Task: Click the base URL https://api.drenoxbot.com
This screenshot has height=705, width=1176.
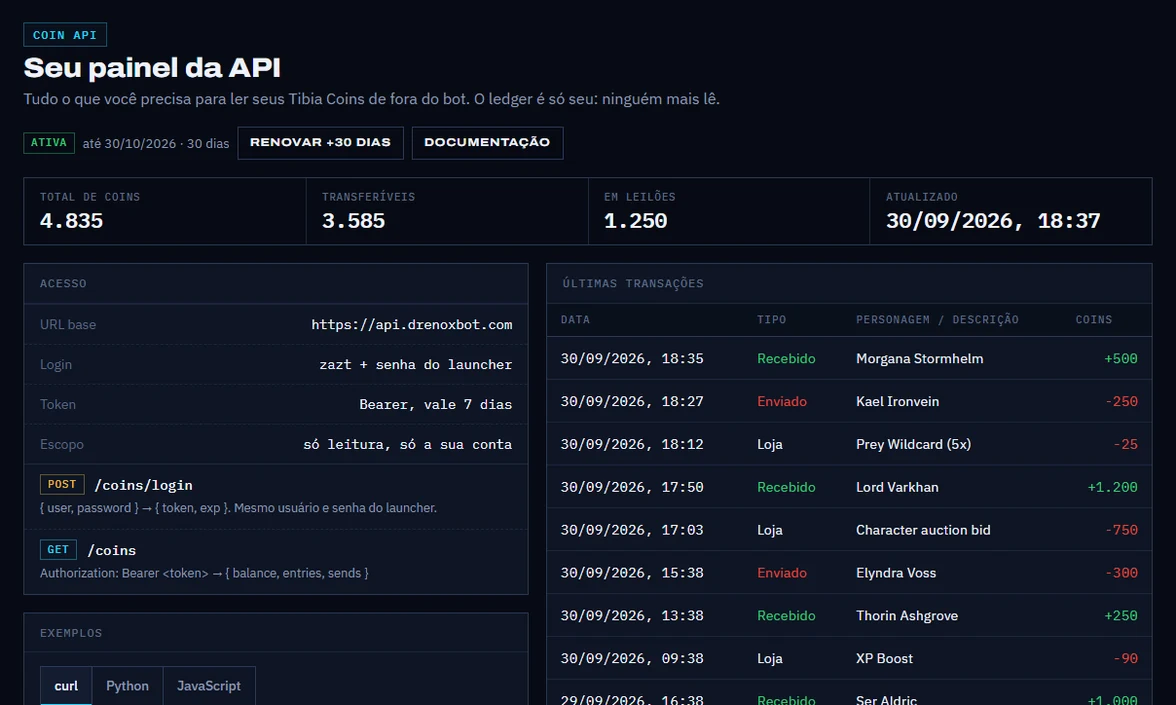Action: click(412, 325)
